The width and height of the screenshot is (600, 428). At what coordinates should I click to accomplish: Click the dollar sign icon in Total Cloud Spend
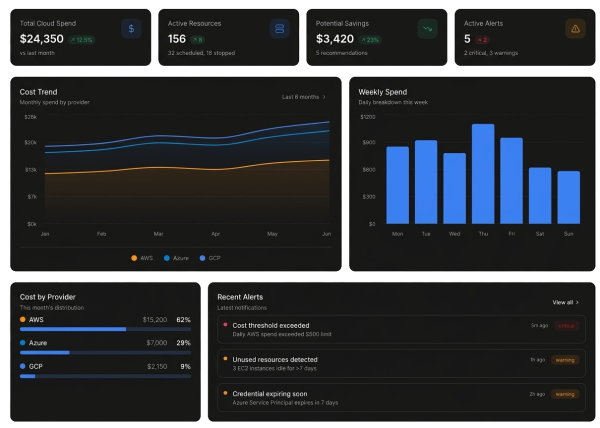[130, 30]
